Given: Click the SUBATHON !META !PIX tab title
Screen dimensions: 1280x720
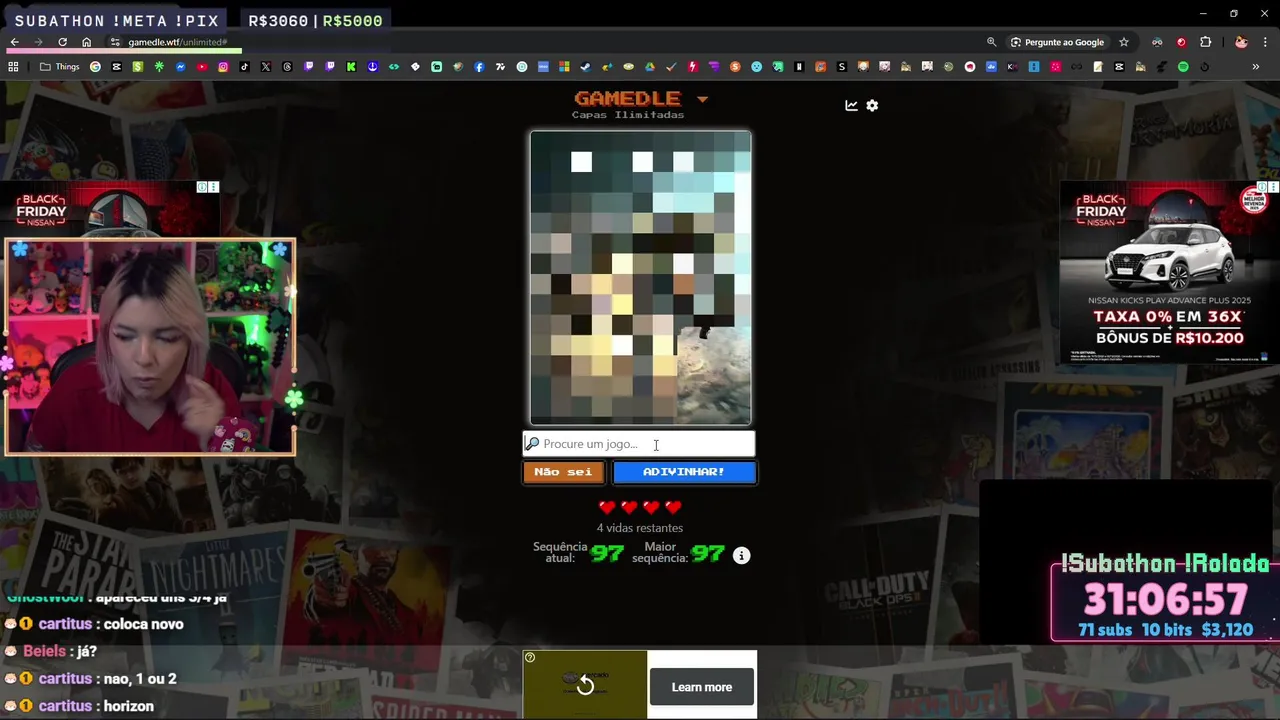Looking at the screenshot, I should click(x=119, y=20).
